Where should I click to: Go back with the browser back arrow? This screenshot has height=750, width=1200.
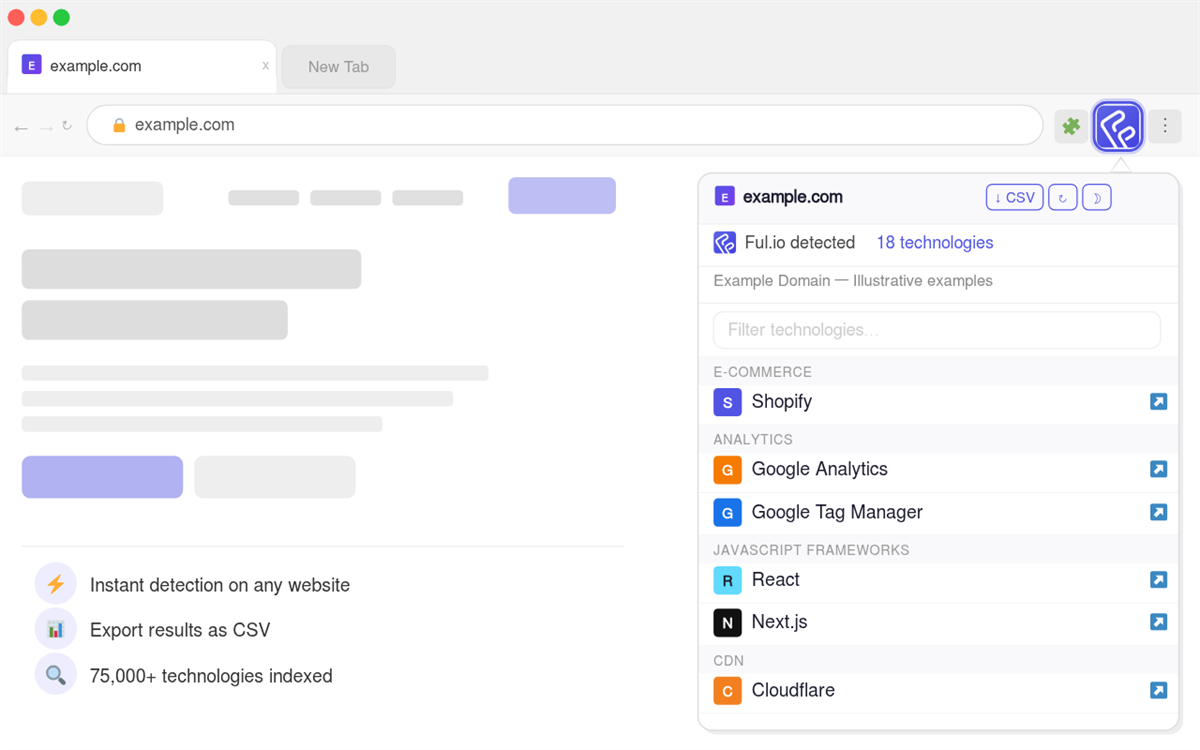tap(21, 127)
